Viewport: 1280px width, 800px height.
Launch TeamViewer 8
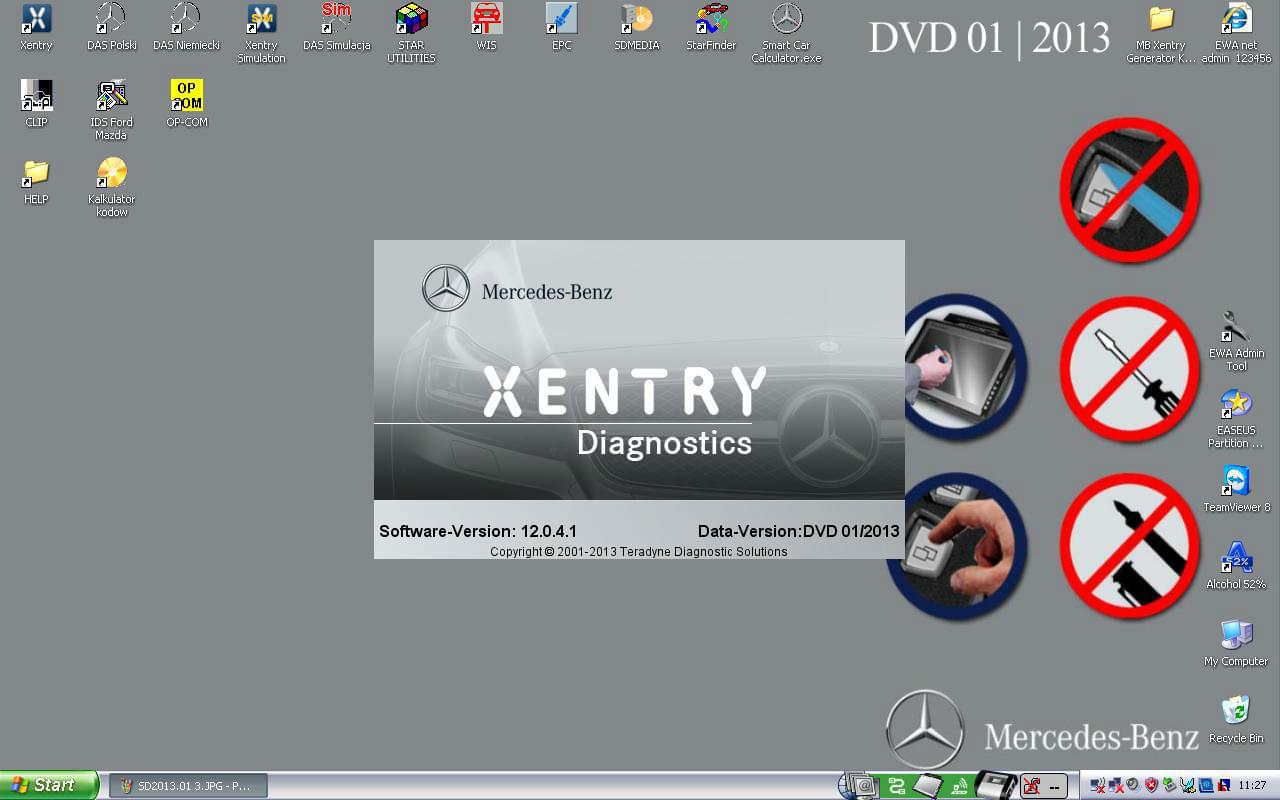pos(1237,489)
